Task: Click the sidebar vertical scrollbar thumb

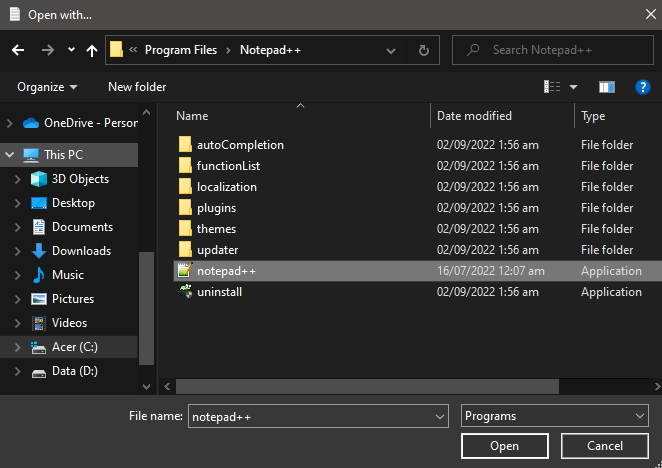Action: pos(147,308)
